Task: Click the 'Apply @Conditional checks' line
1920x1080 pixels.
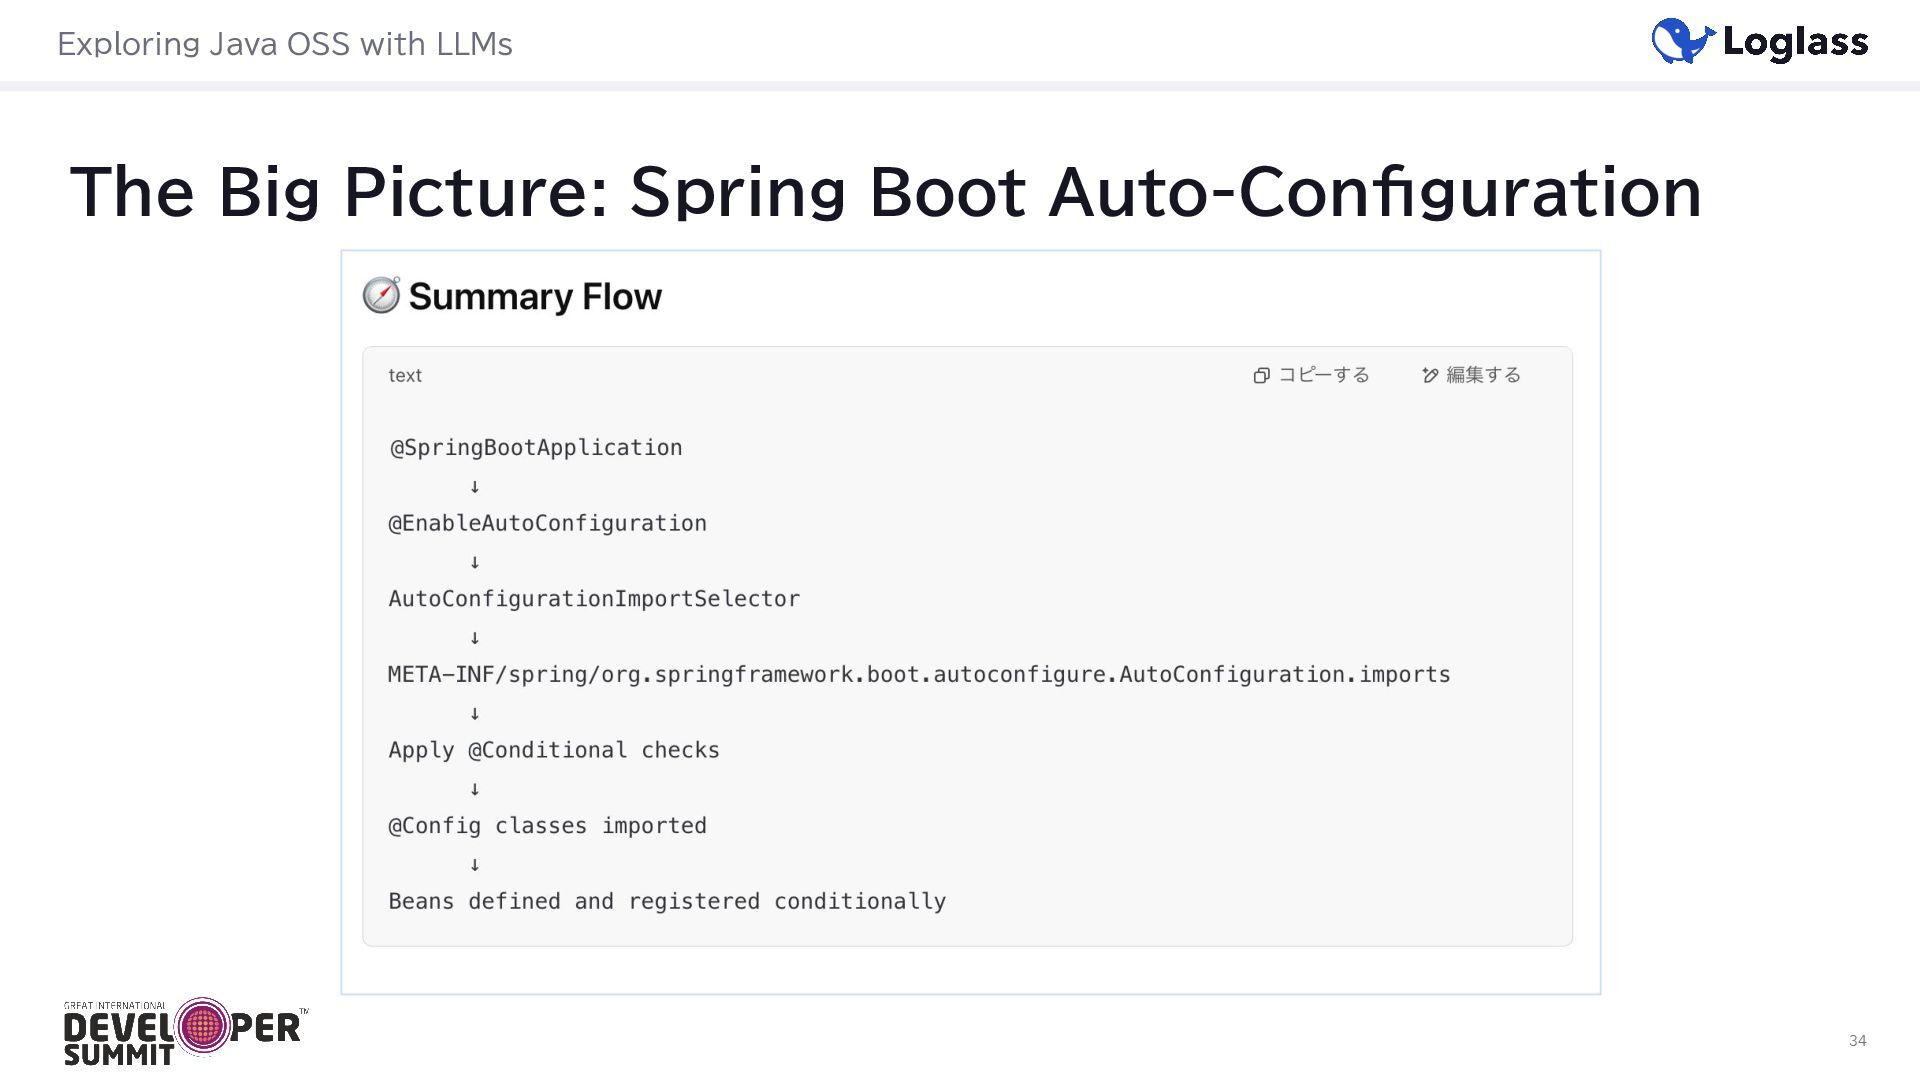Action: click(x=554, y=751)
